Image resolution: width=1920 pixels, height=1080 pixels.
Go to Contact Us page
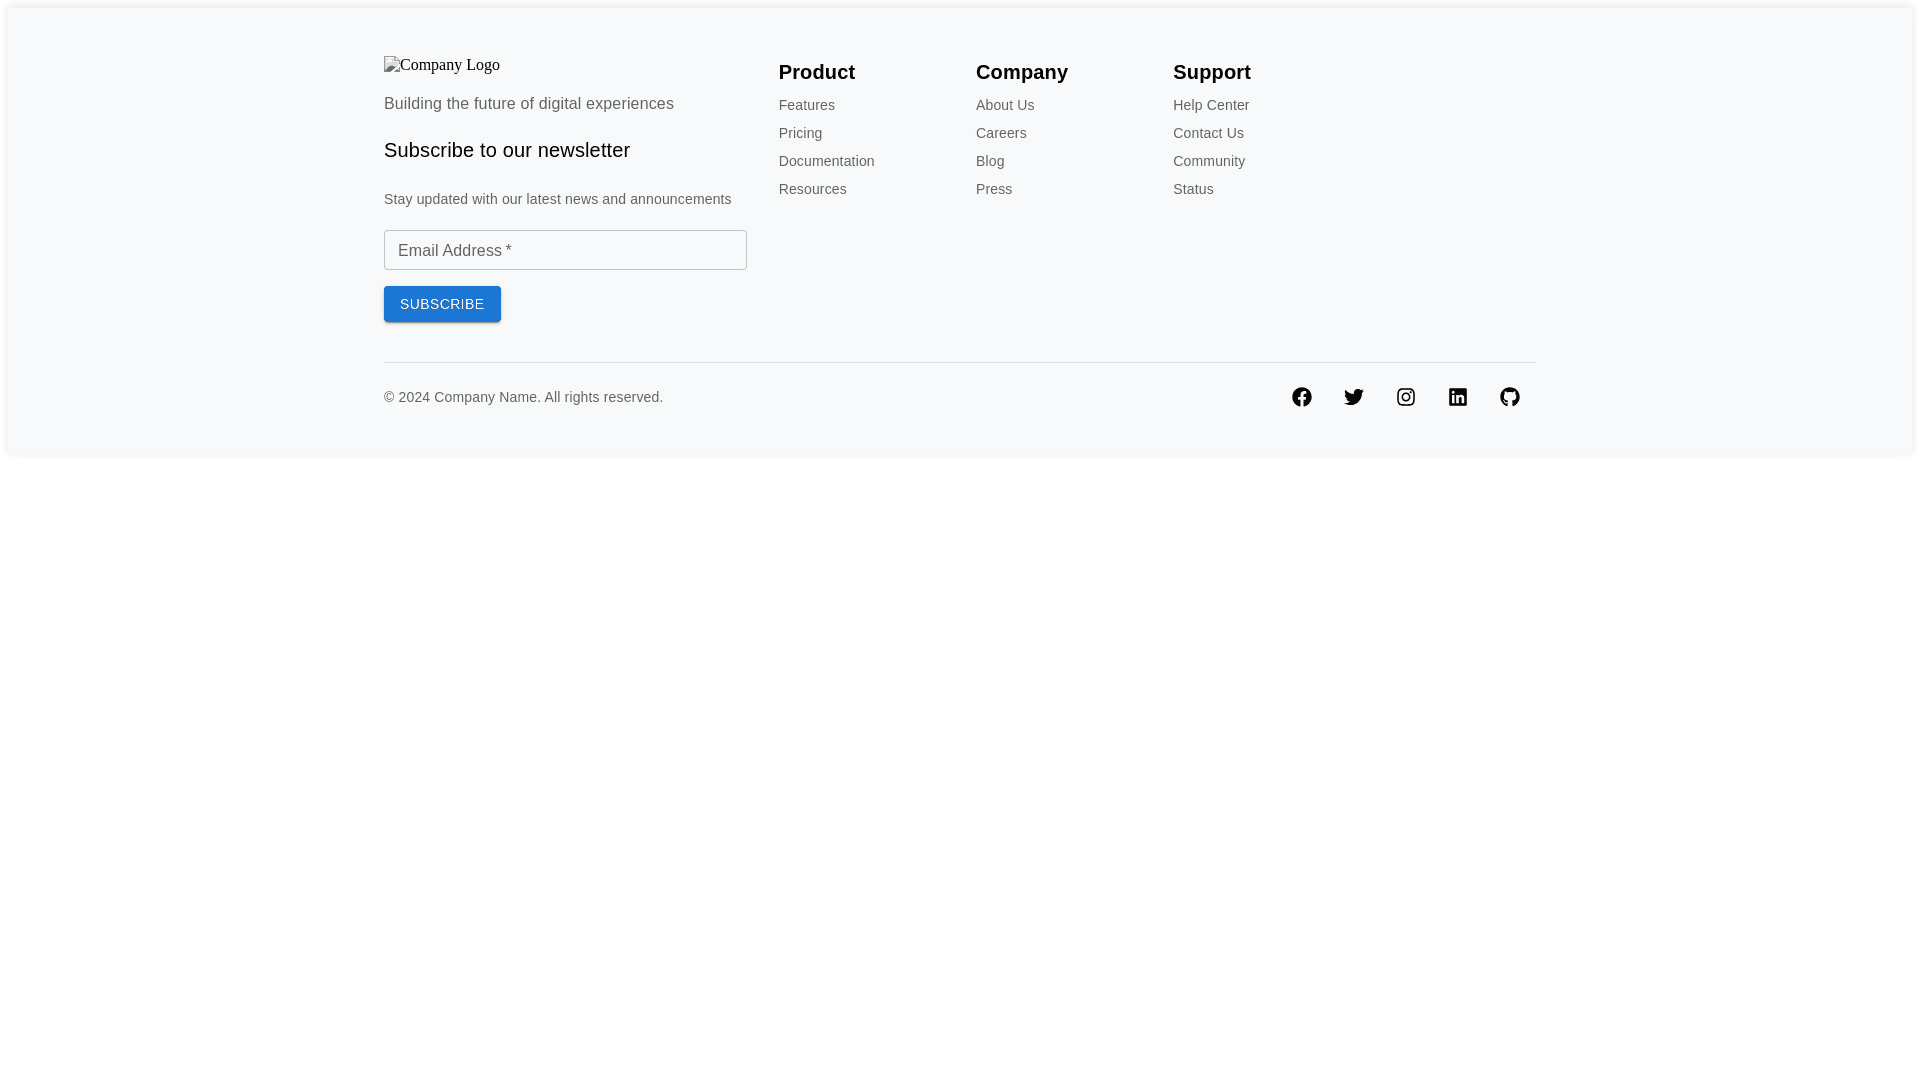pos(1208,133)
